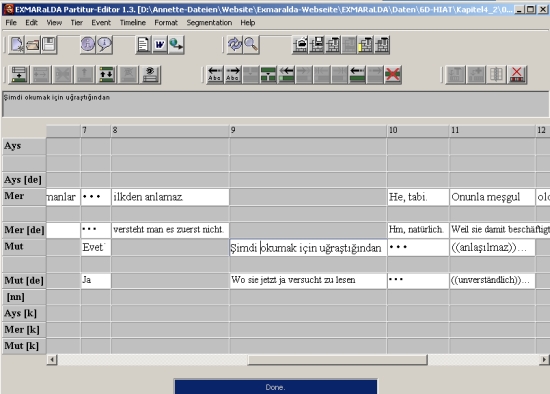Open the meta information dialog
Image resolution: width=550 pixels, height=394 pixels.
click(88, 45)
